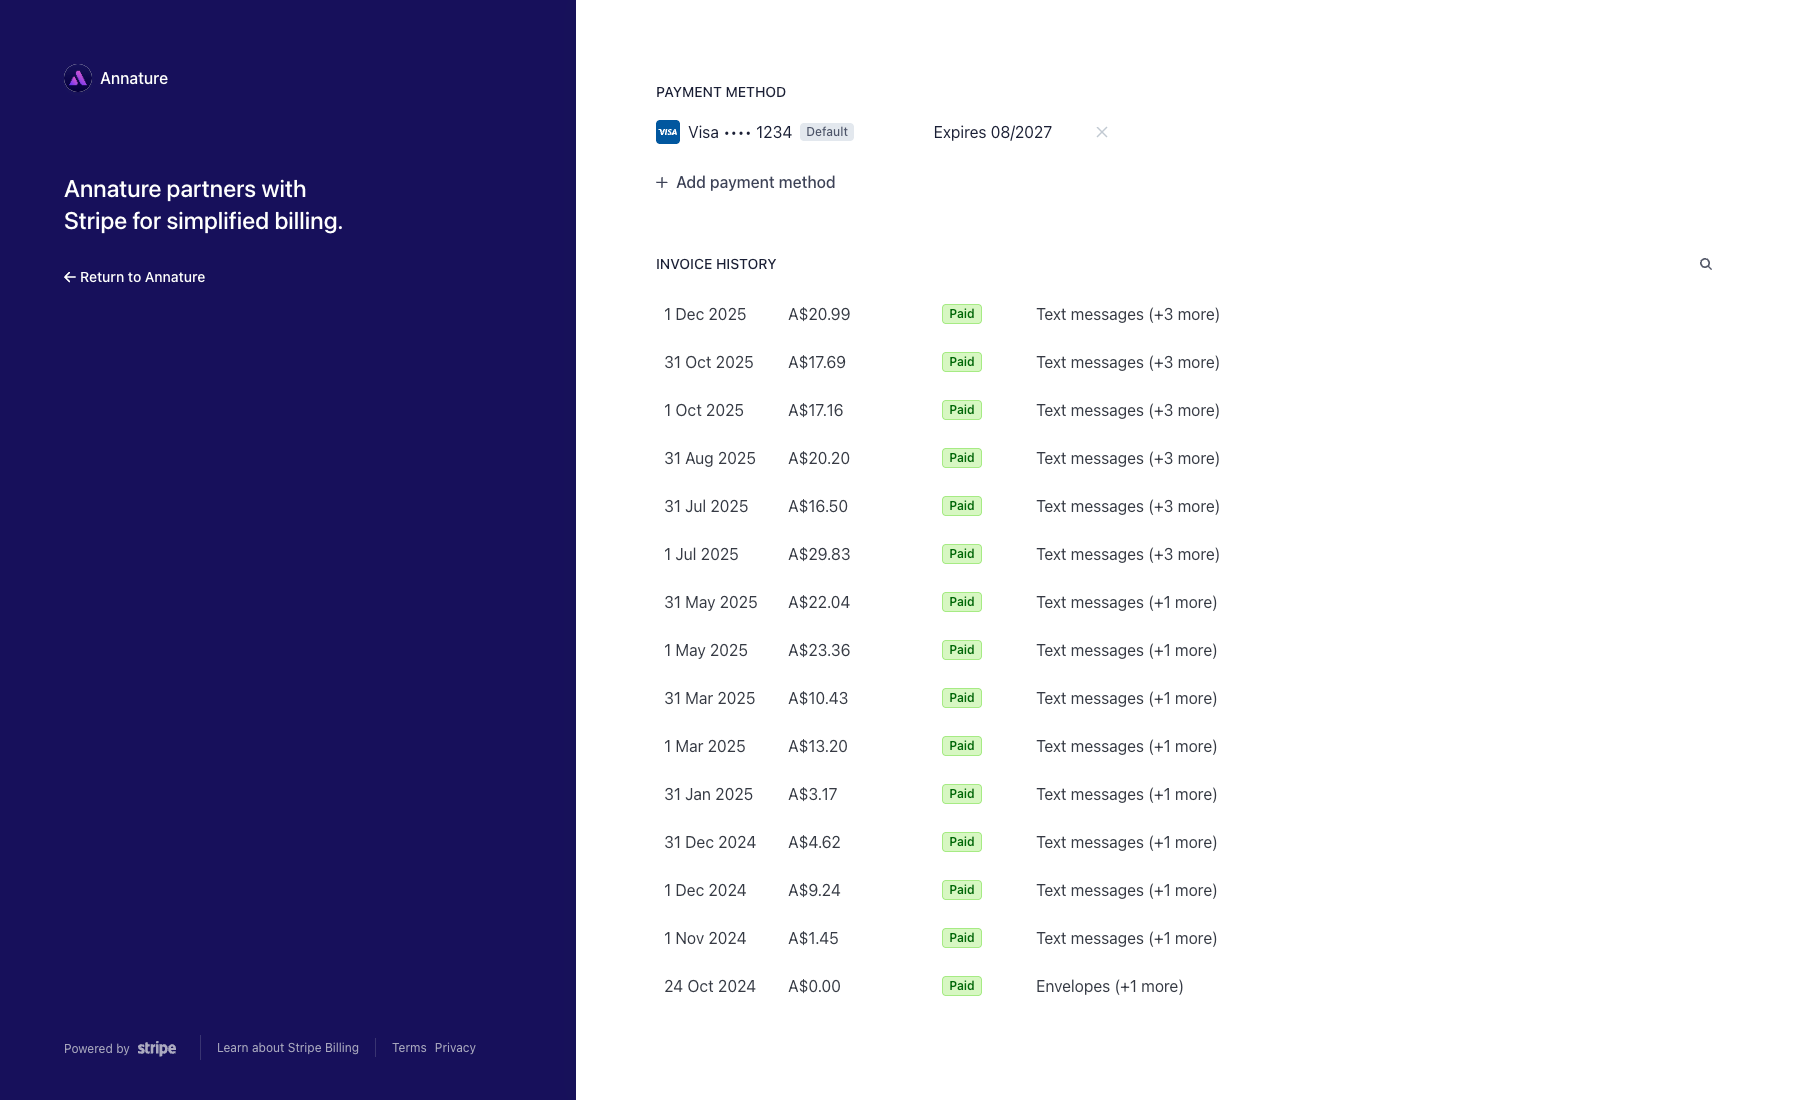Click Paid badge on 31 Jan 2025 row

click(962, 794)
